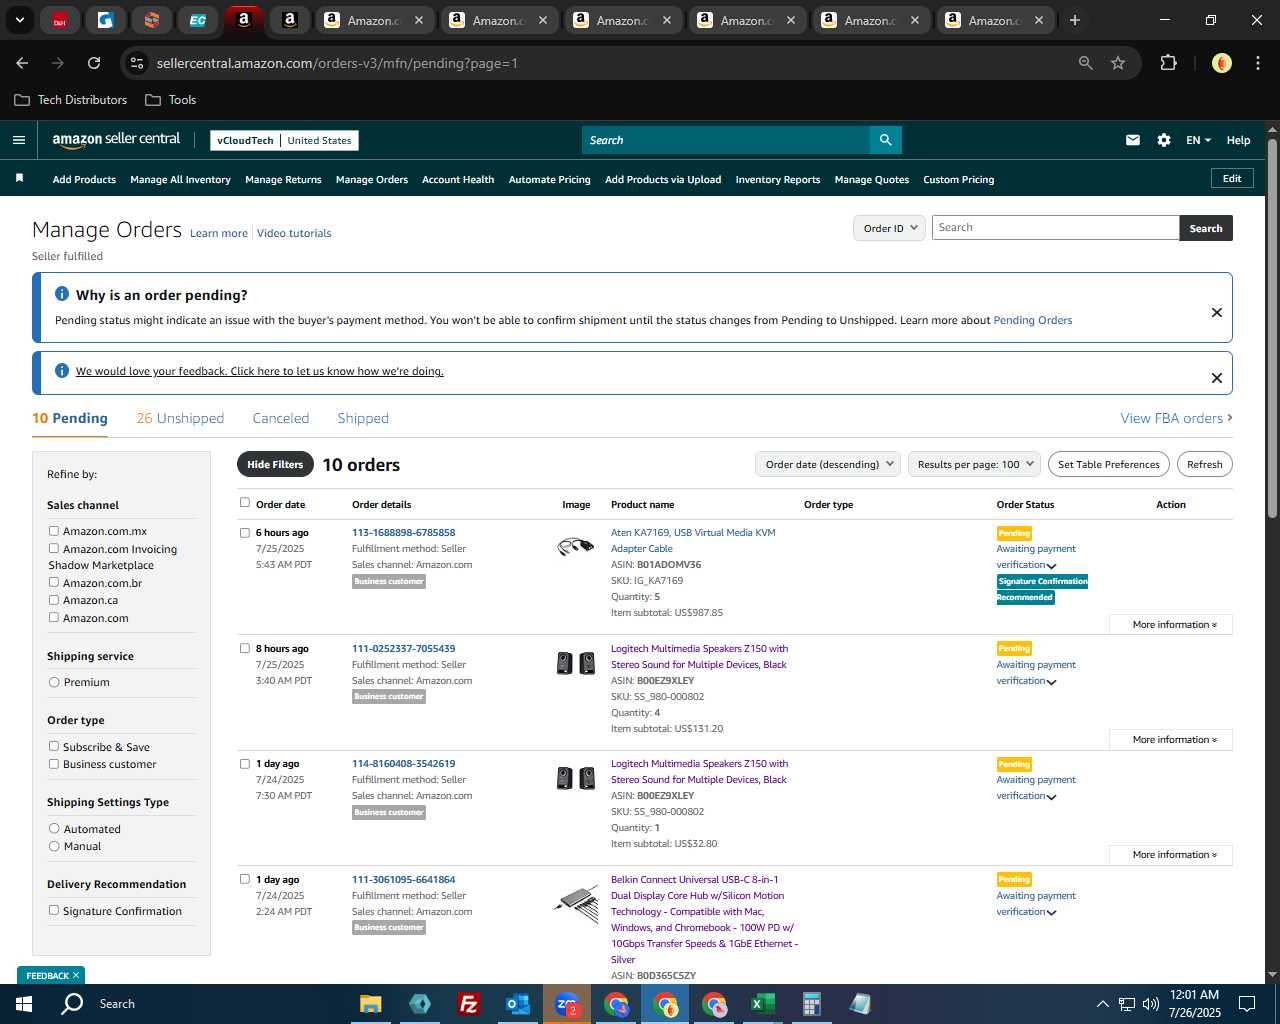This screenshot has width=1280, height=1024.
Task: Open Zoom from the taskbar
Action: tap(567, 1004)
